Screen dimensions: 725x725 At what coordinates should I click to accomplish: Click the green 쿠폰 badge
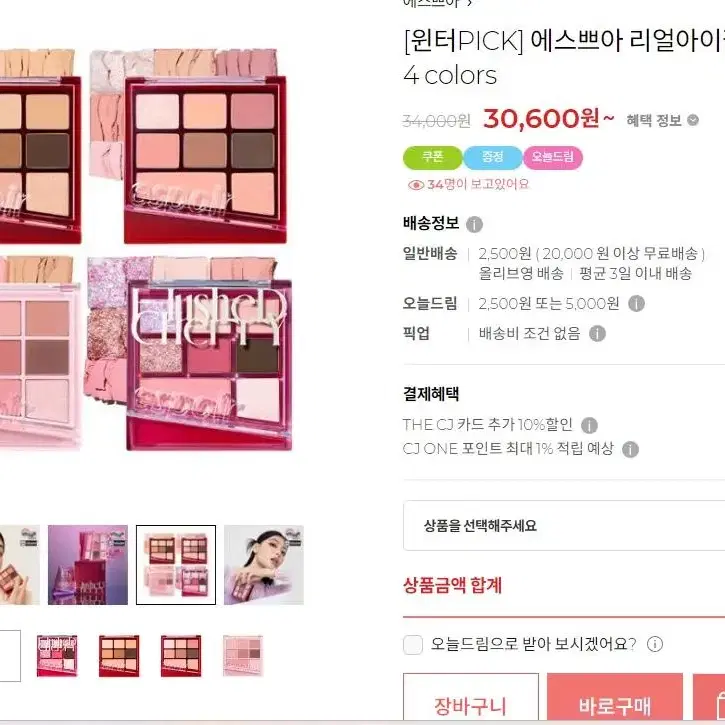pyautogui.click(x=433, y=158)
